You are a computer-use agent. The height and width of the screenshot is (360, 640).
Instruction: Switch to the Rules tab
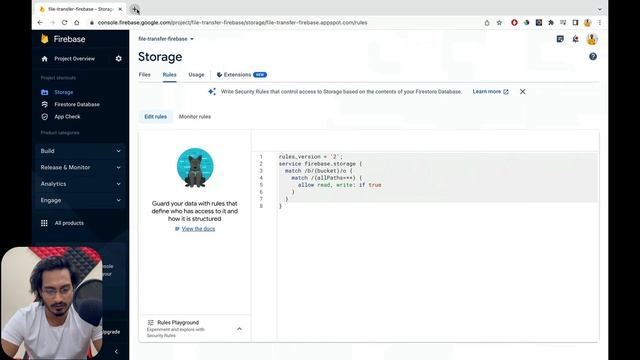[x=169, y=75]
